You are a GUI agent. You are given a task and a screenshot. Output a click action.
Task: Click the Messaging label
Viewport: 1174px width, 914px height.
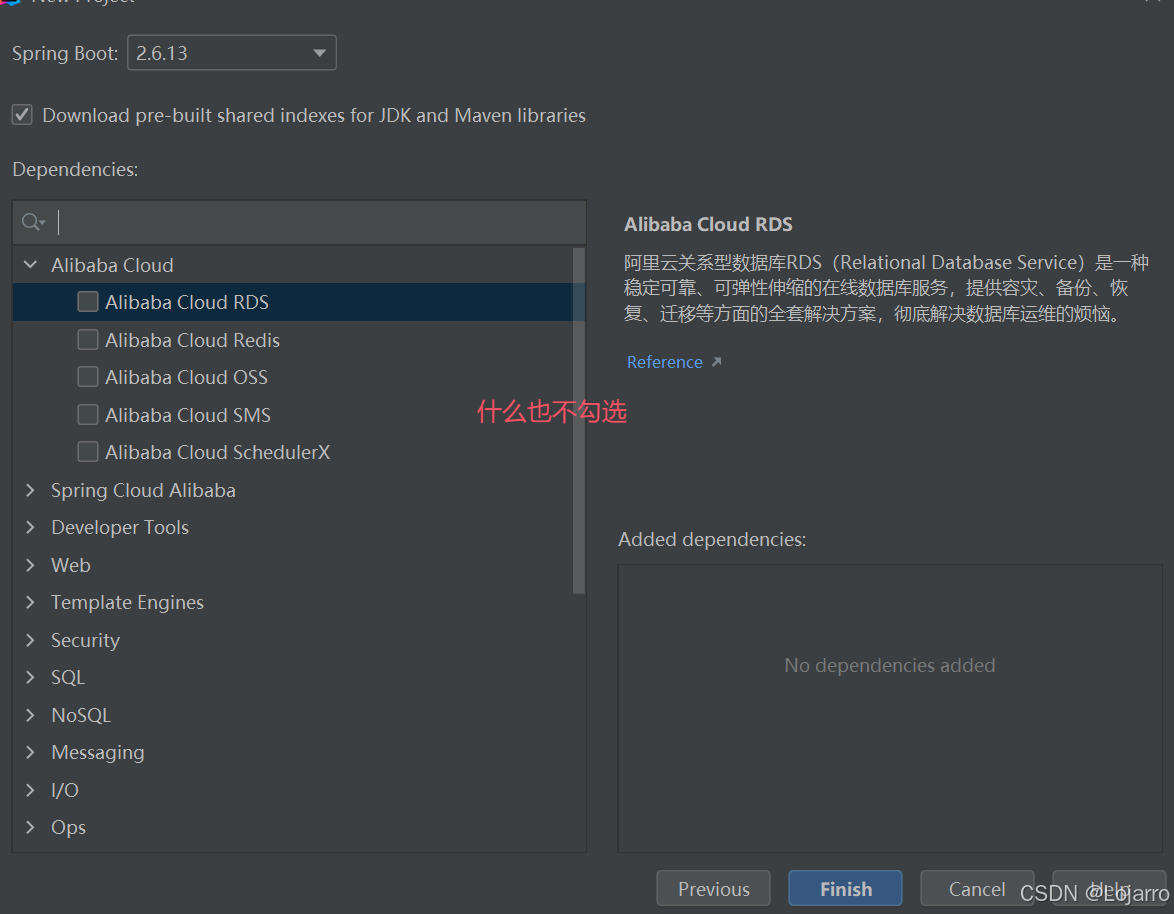(98, 753)
